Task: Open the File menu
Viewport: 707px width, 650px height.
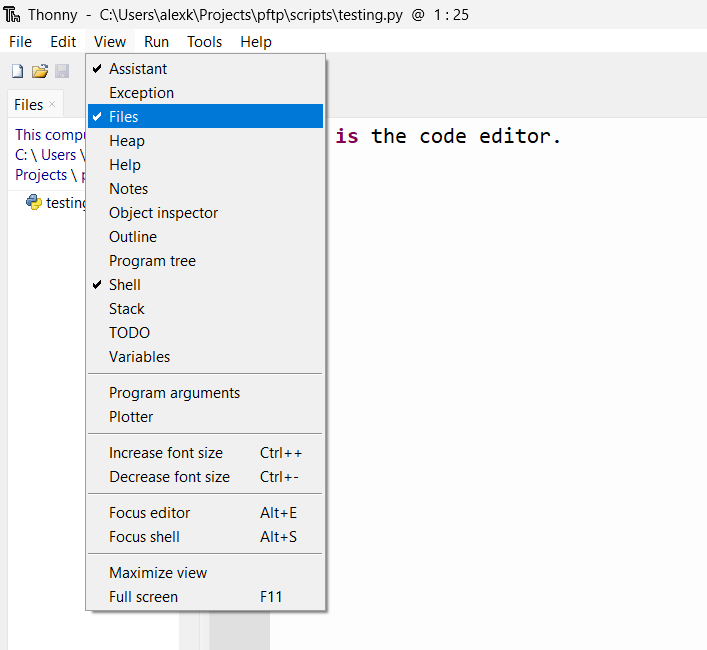Action: (20, 42)
